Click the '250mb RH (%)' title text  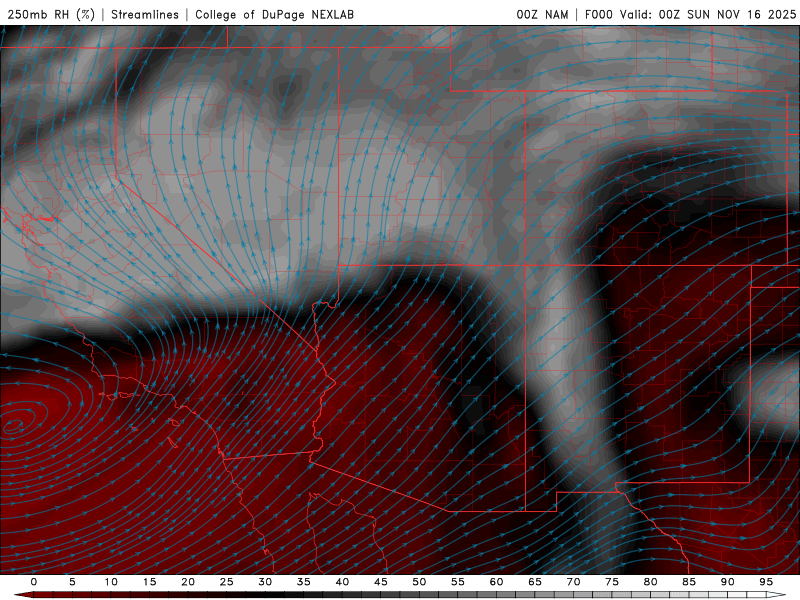click(51, 15)
